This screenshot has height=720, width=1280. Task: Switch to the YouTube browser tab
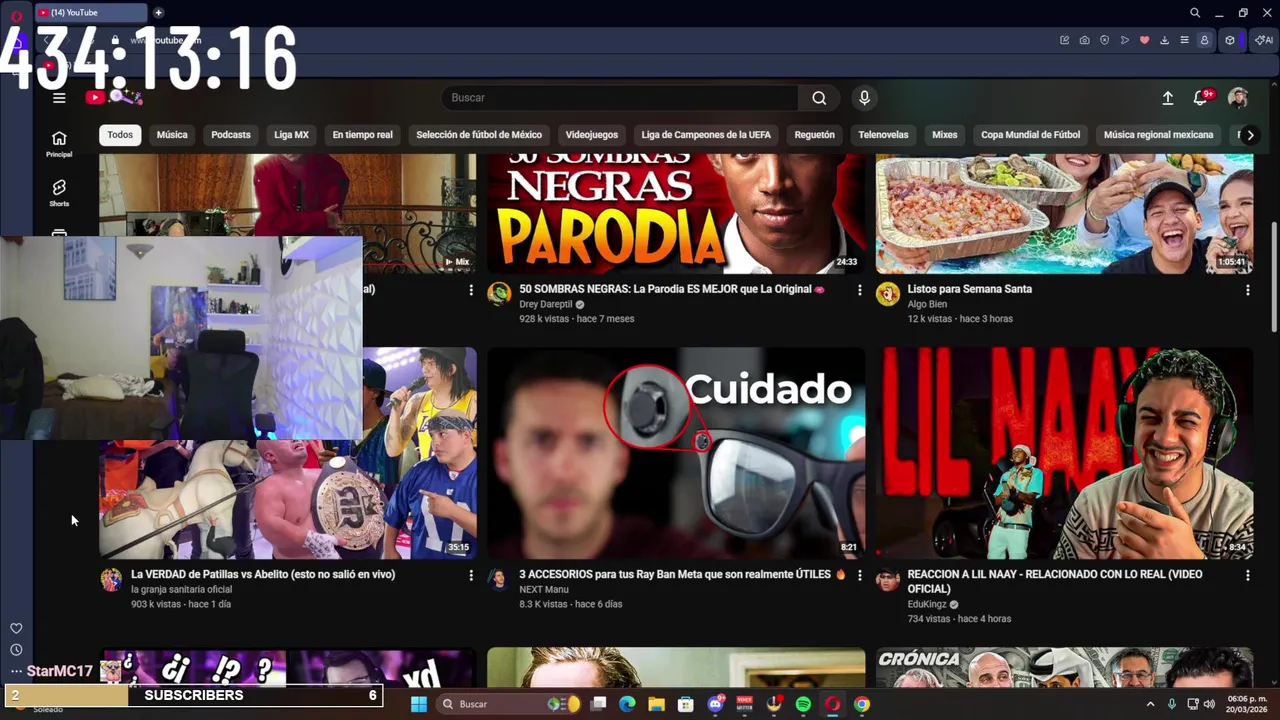90,13
